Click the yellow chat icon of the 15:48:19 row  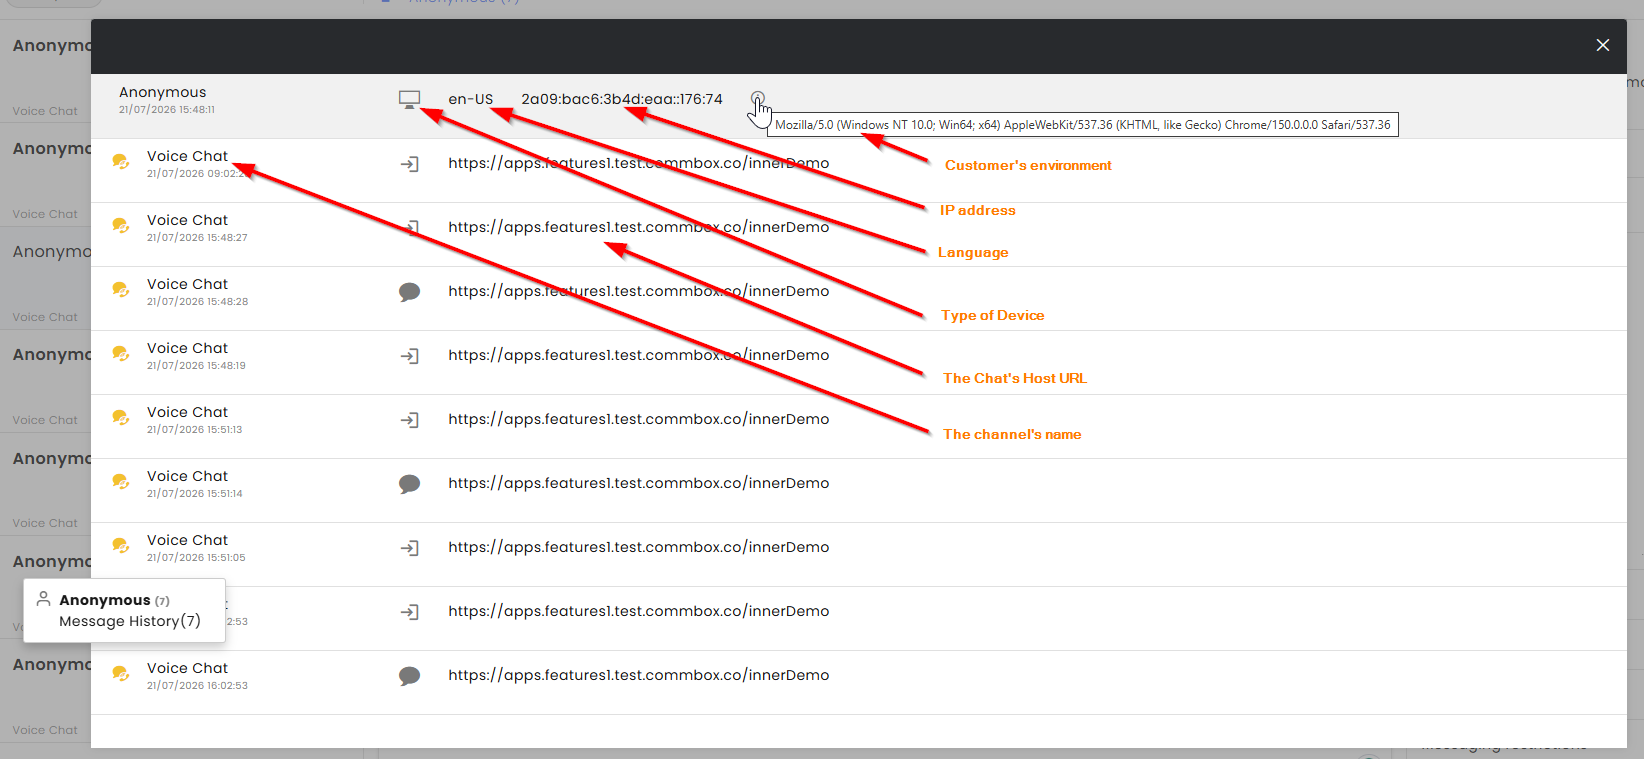click(121, 354)
